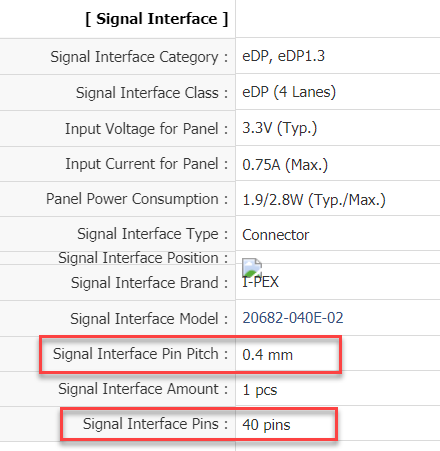Screen dimensions: 440x451
Task: Click the Signal Interface section header
Action: [x=157, y=19]
